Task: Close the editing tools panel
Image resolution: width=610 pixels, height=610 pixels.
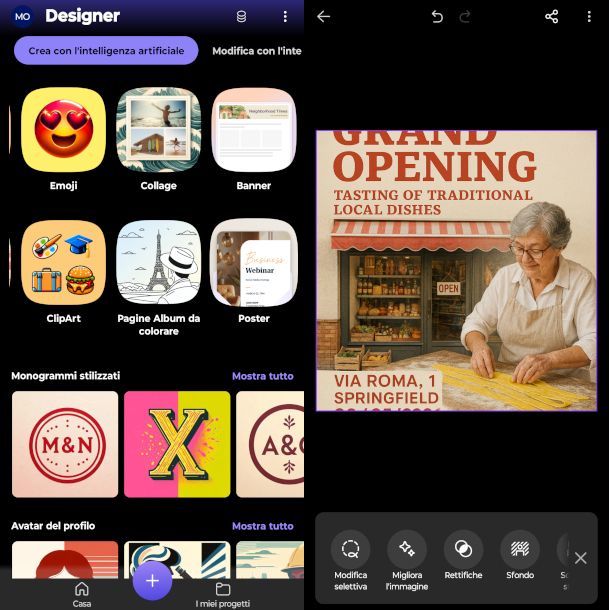Action: point(580,558)
